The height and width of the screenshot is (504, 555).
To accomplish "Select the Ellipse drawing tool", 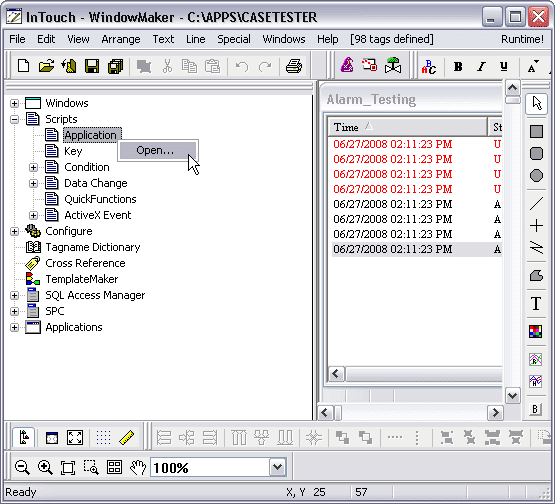I will pos(537,176).
